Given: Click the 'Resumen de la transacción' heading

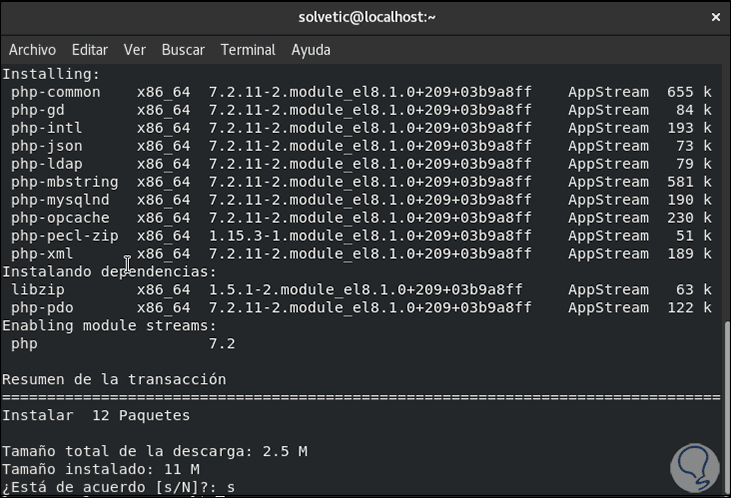Looking at the screenshot, I should point(114,380).
